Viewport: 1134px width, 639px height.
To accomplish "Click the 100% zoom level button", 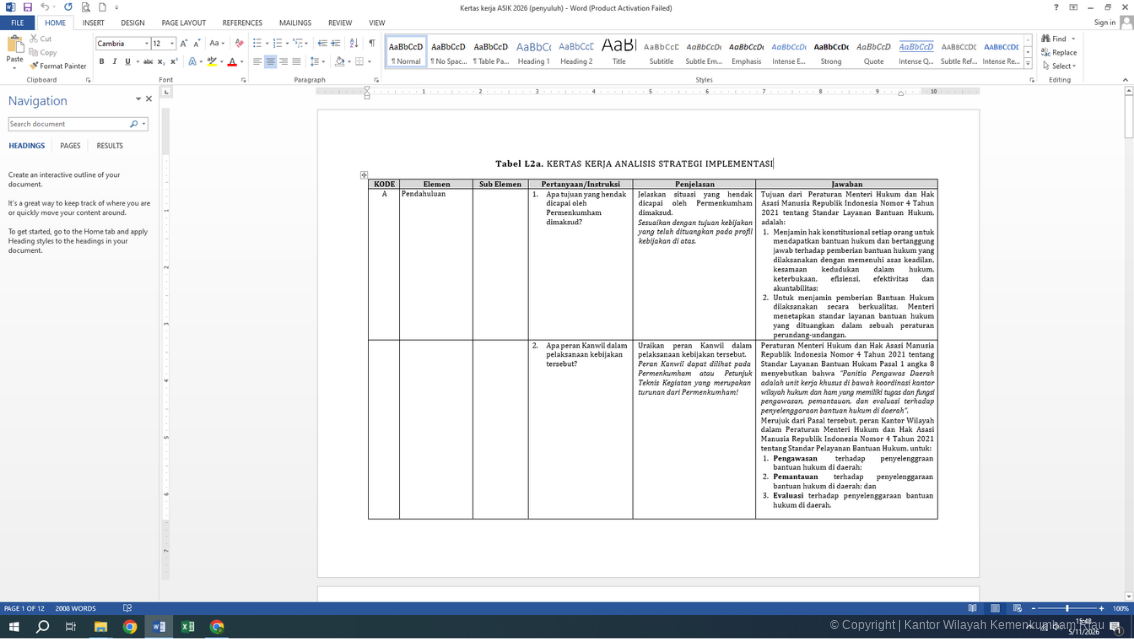I will 1120,609.
